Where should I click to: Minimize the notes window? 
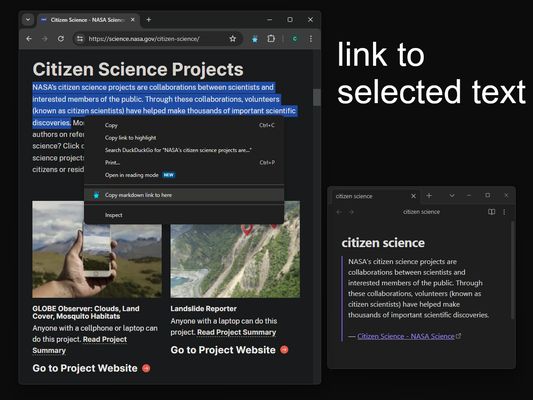(x=469, y=195)
